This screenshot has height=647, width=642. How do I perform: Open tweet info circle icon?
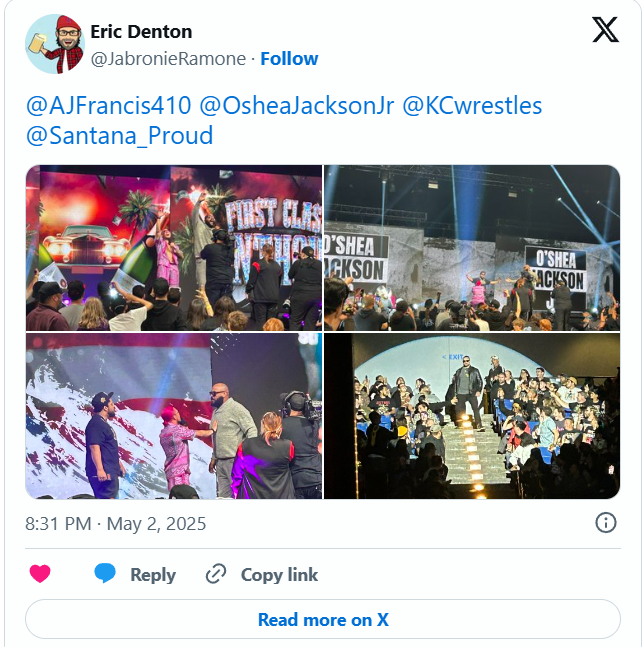(606, 523)
